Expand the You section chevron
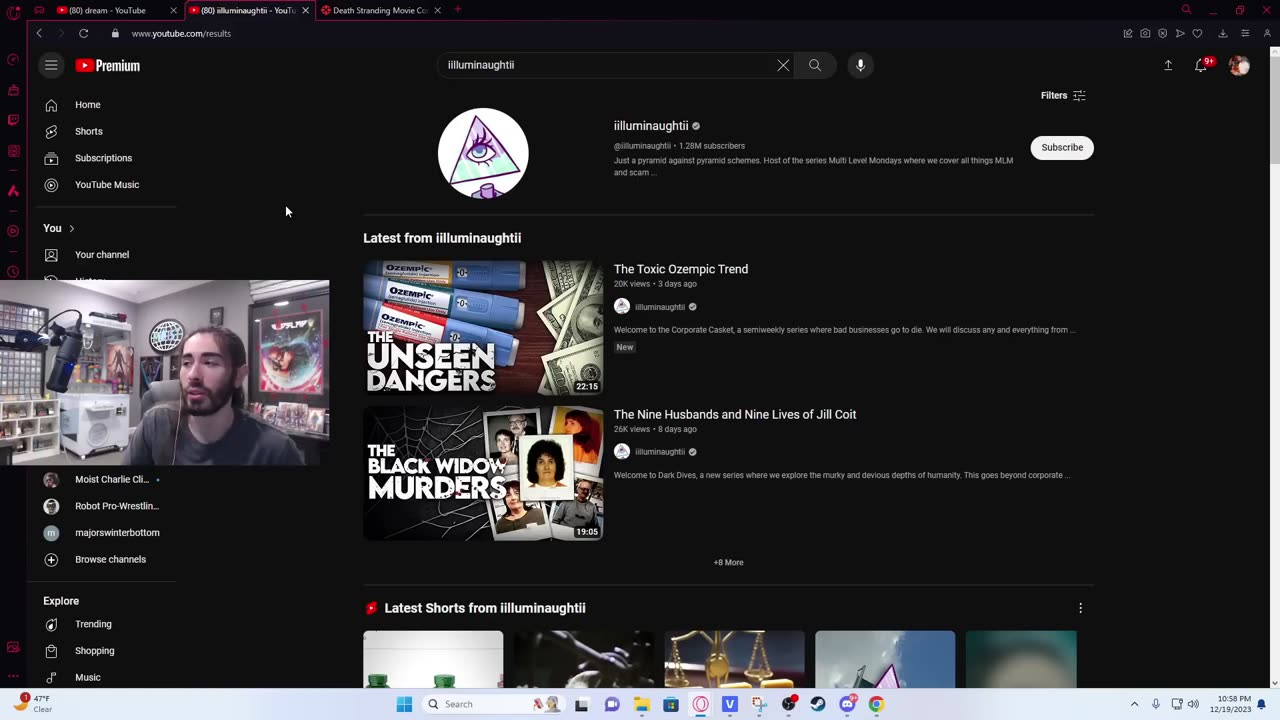The image size is (1280, 720). click(x=71, y=228)
